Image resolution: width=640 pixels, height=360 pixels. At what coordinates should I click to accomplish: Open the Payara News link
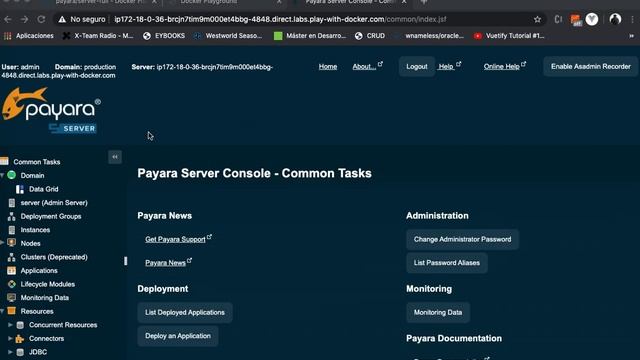point(165,263)
